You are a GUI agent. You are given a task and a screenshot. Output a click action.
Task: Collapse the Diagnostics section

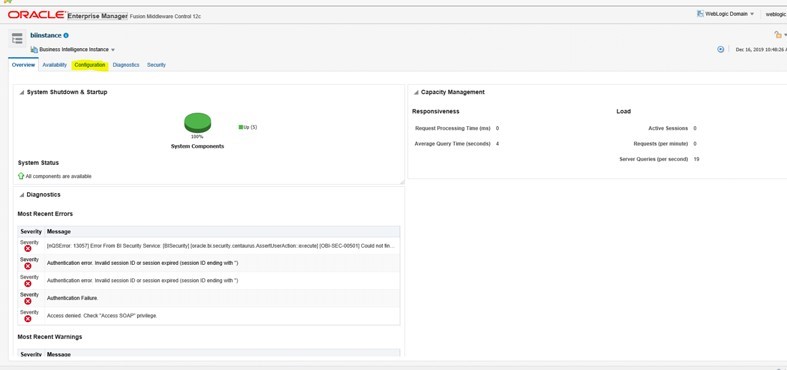point(22,195)
